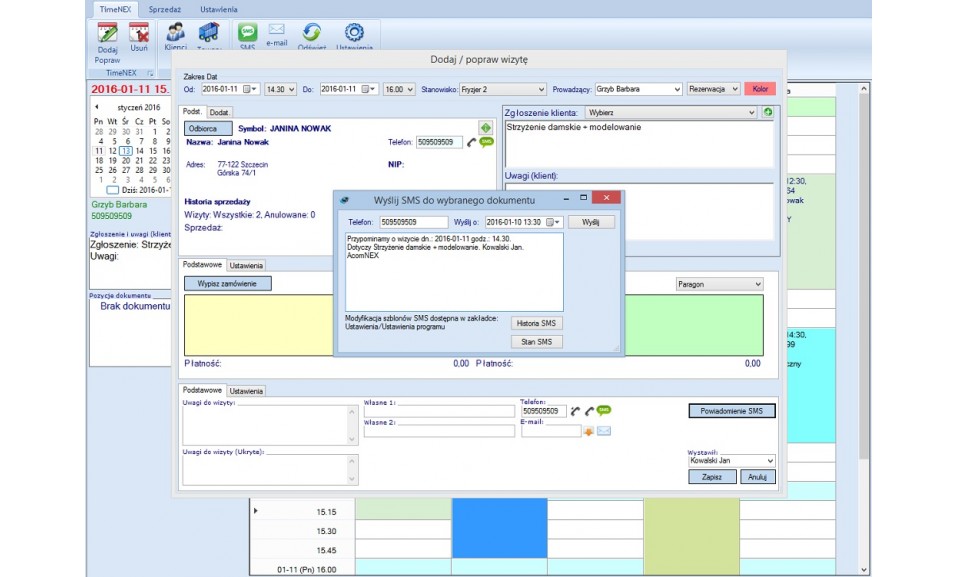
Task: Open the Dodat. tab in client panel
Action: click(219, 112)
